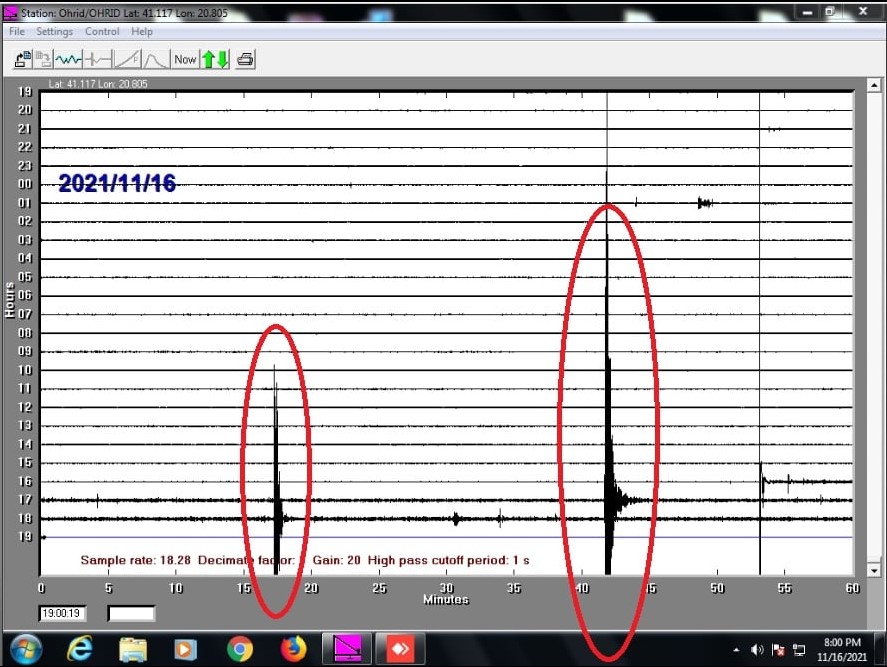Launch Internet Explorer from taskbar
The image size is (887, 667).
tap(80, 649)
